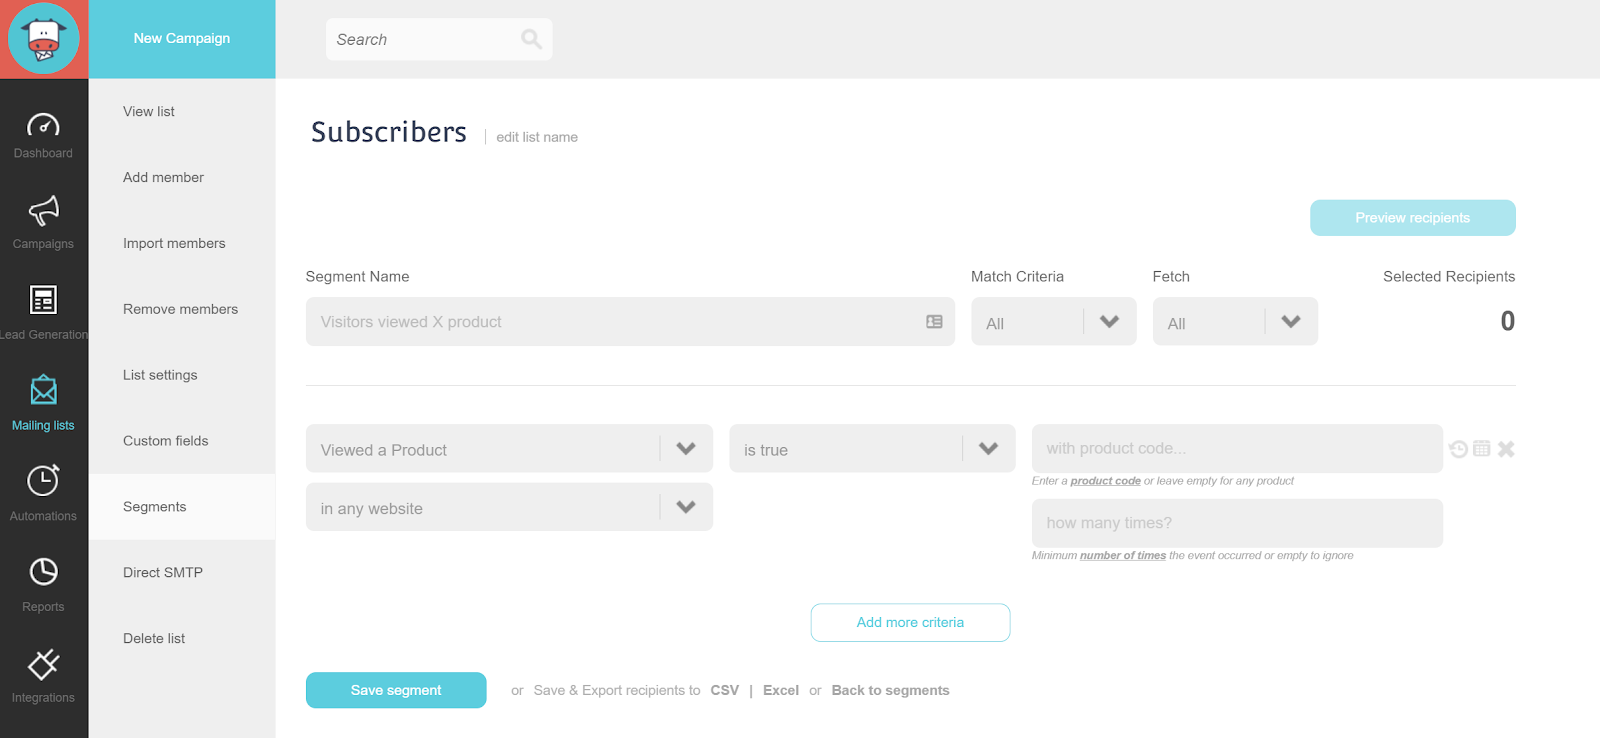The width and height of the screenshot is (1600, 738).
Task: Open Custom fields menu item
Action: click(166, 441)
